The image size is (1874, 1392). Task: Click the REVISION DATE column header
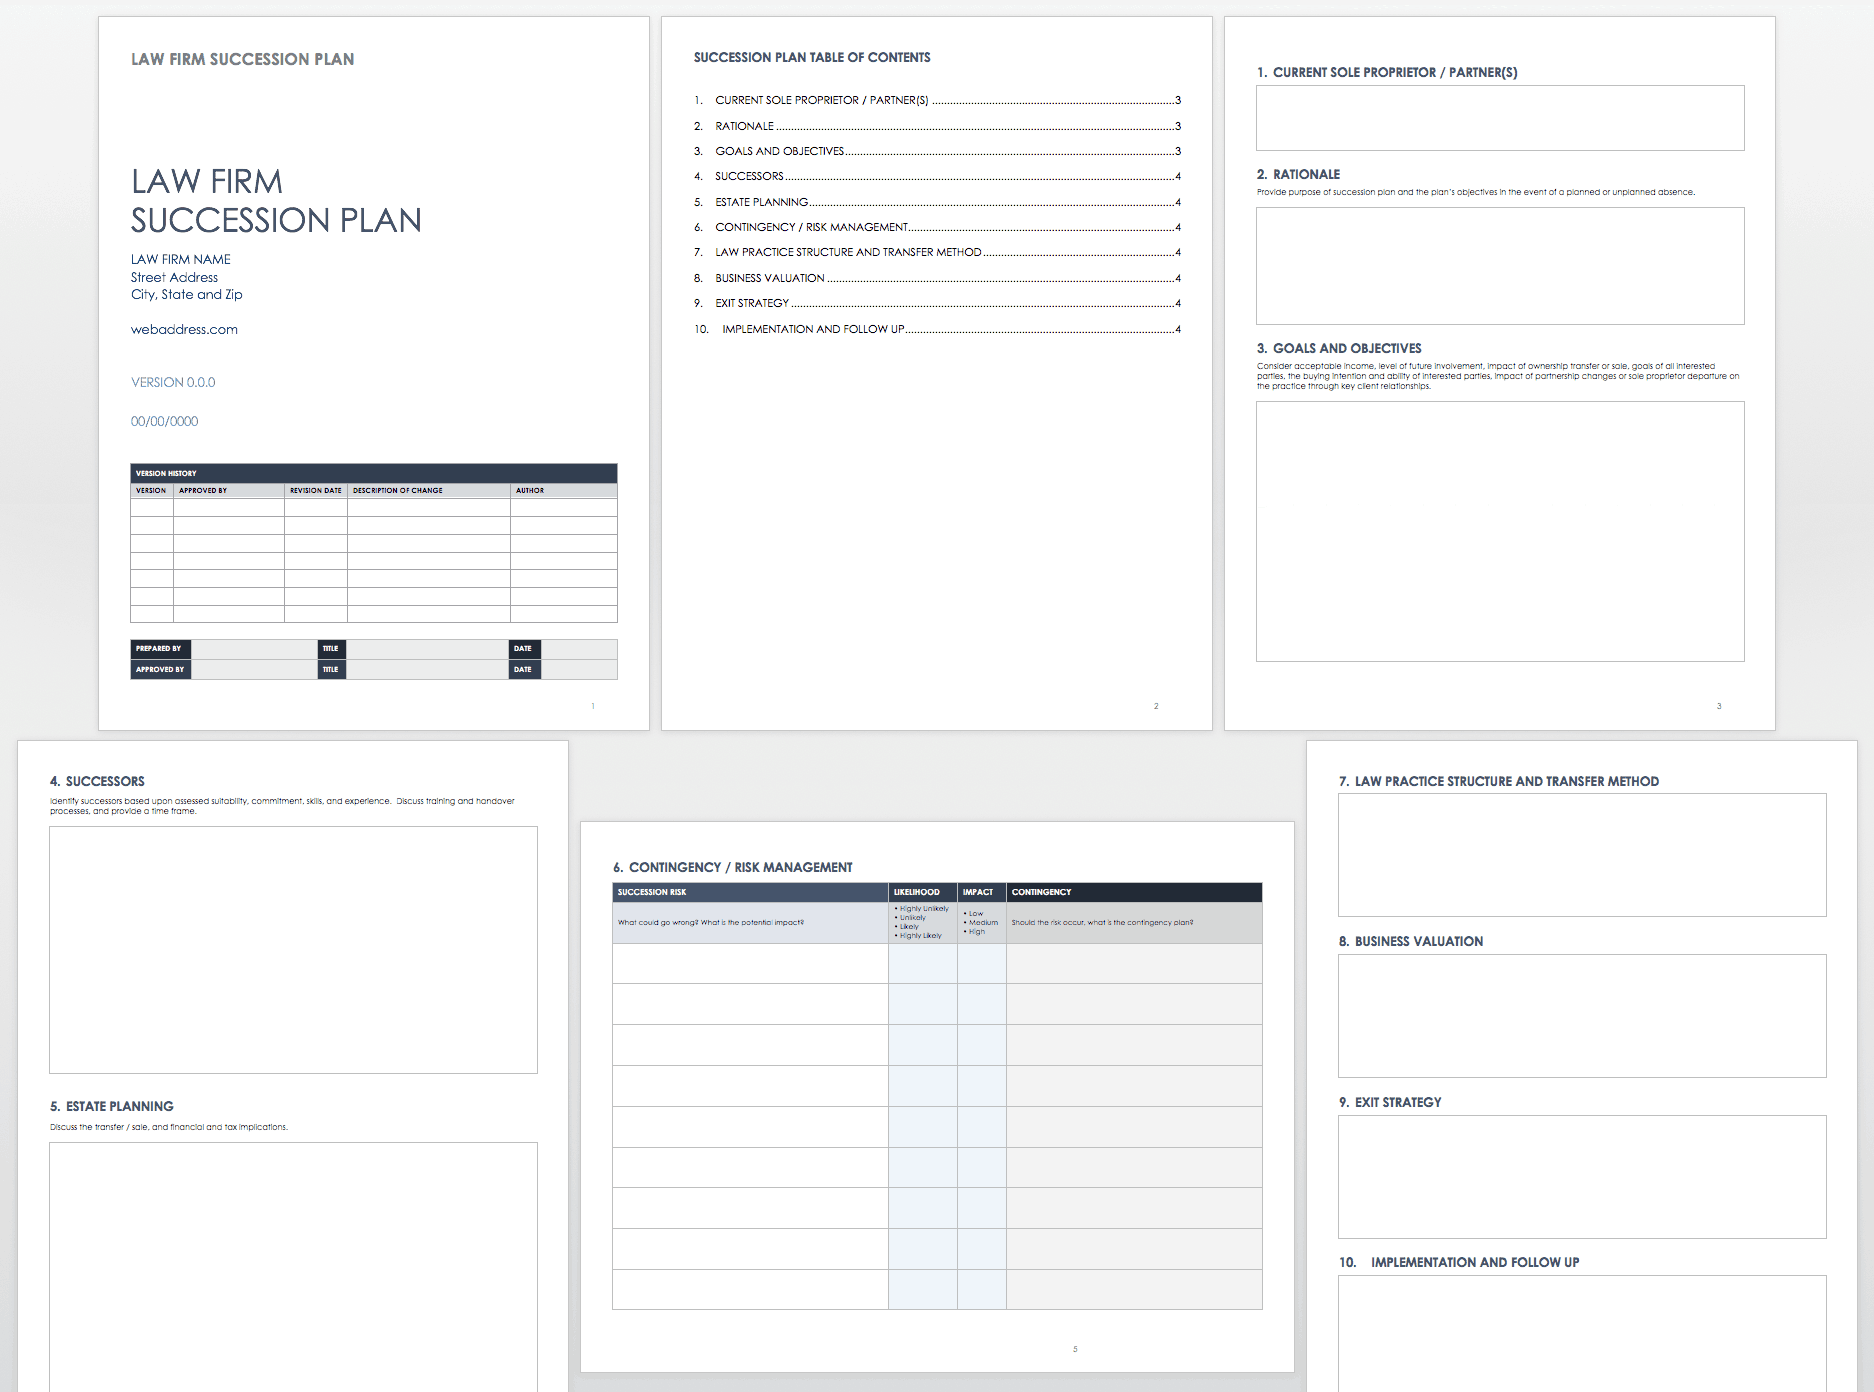tap(316, 490)
